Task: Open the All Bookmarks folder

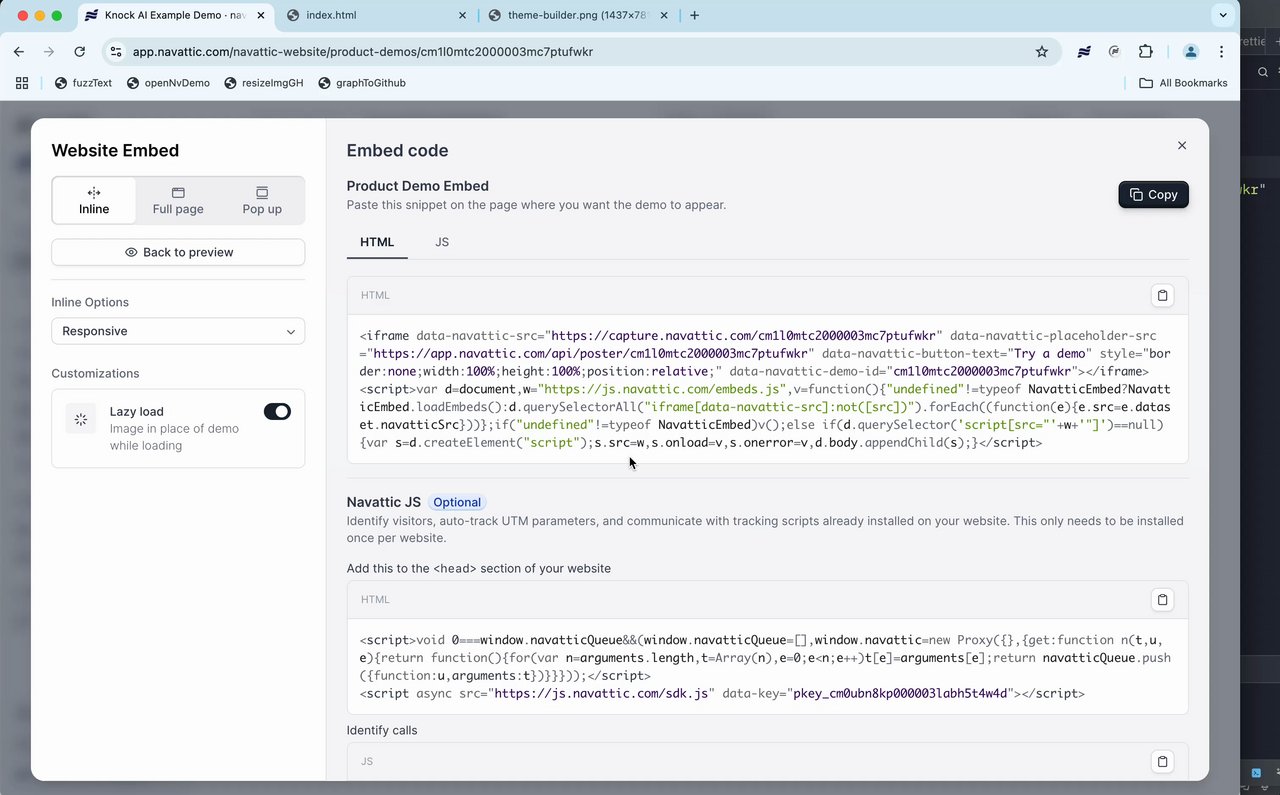Action: [1184, 83]
